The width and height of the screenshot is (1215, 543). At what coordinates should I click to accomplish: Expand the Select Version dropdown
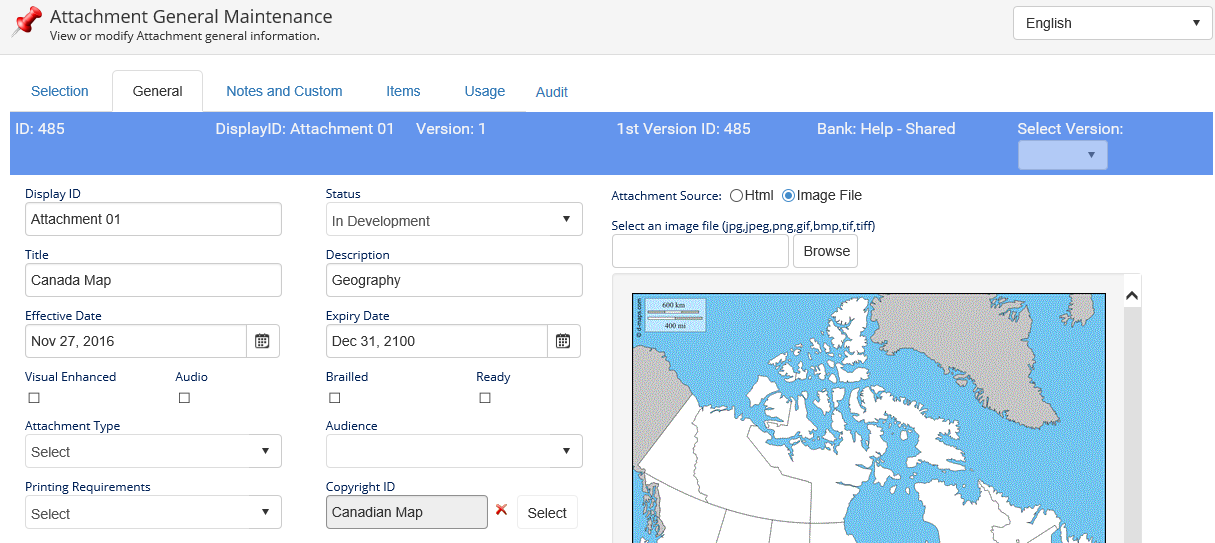point(1062,155)
